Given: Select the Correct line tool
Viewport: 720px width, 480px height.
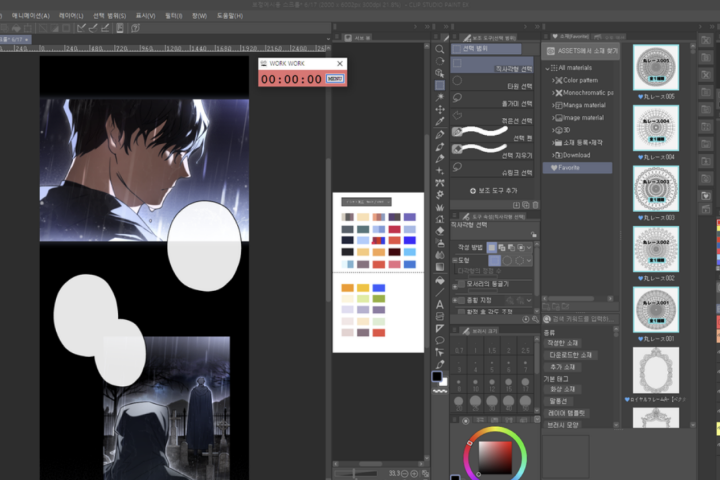Looking at the screenshot, I should coord(439,352).
